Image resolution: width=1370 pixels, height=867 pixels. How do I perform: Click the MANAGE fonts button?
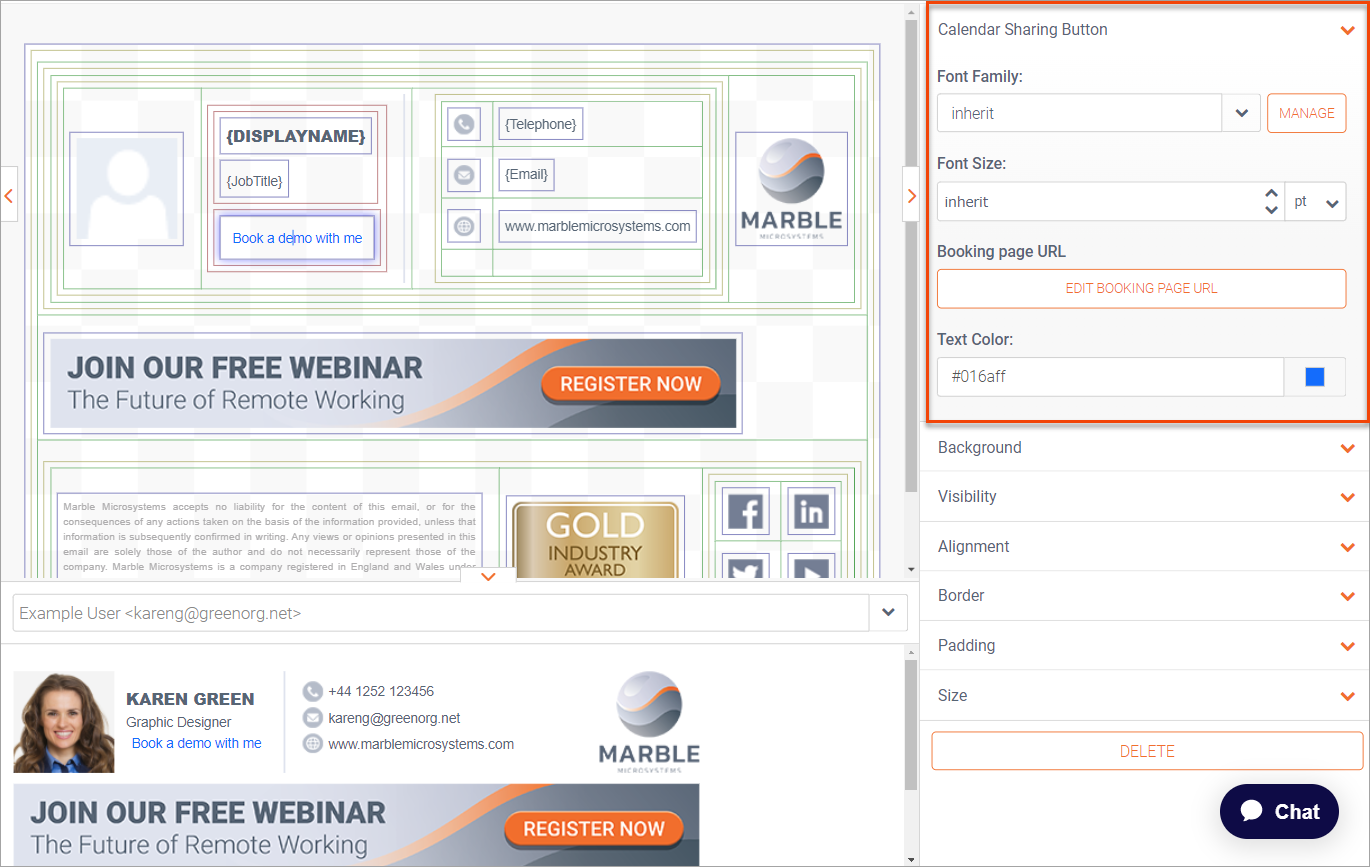click(x=1306, y=113)
